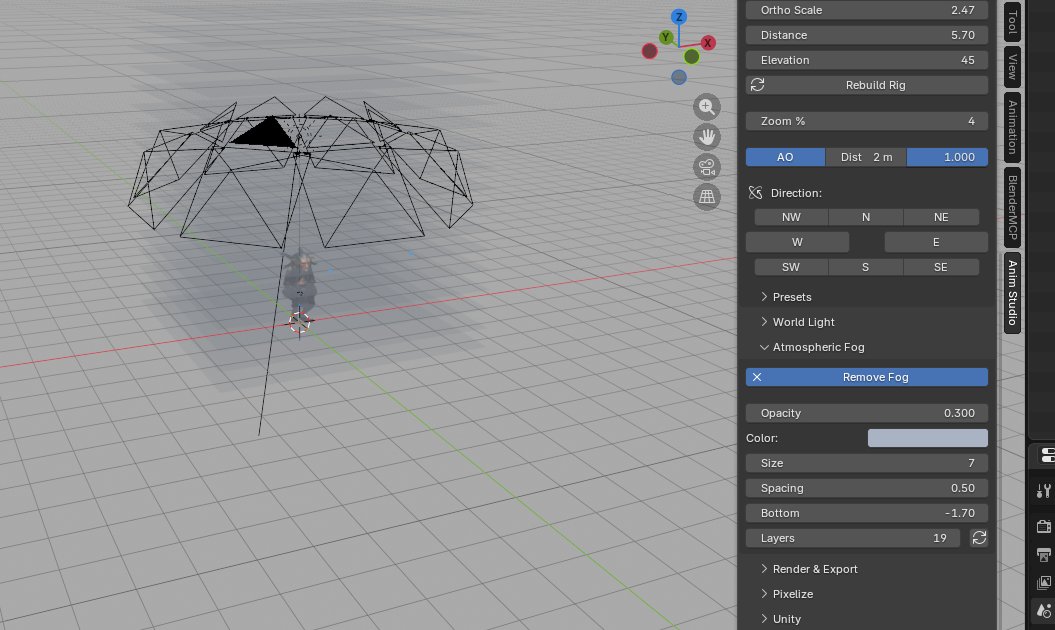Click the green Y axis gizmo circle
Screen dimensions: 1055x630
click(665, 37)
